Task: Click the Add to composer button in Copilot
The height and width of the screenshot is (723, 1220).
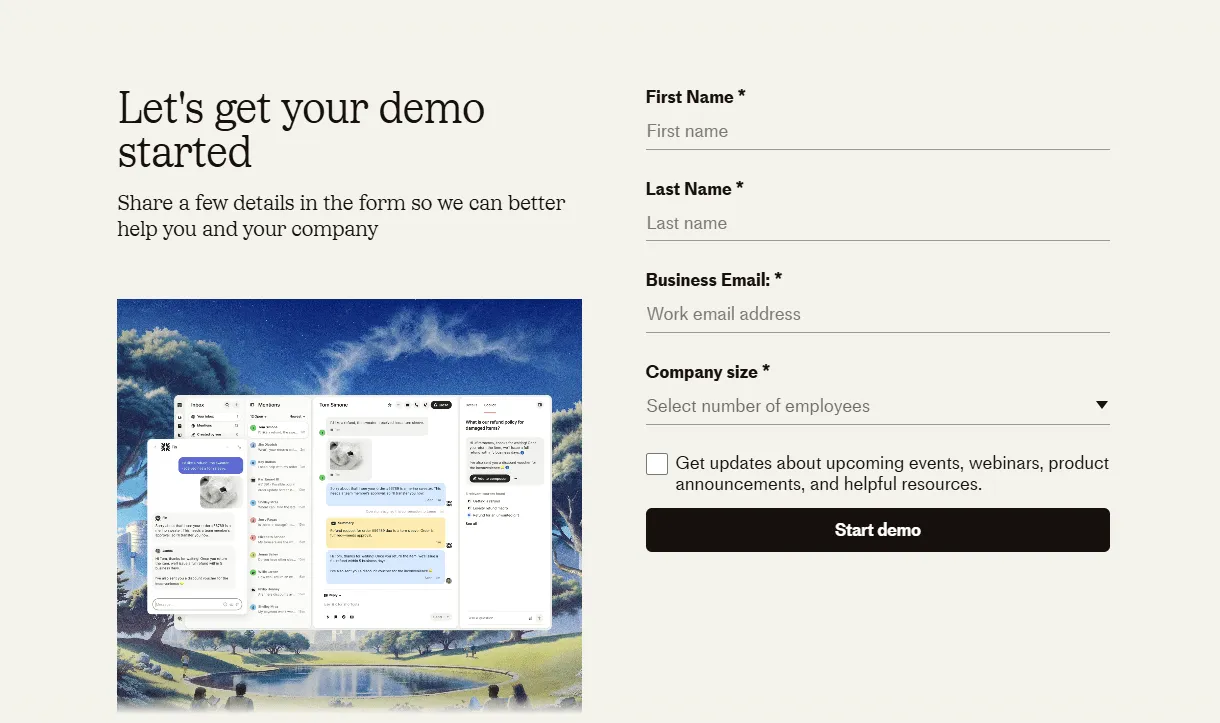Action: (488, 479)
